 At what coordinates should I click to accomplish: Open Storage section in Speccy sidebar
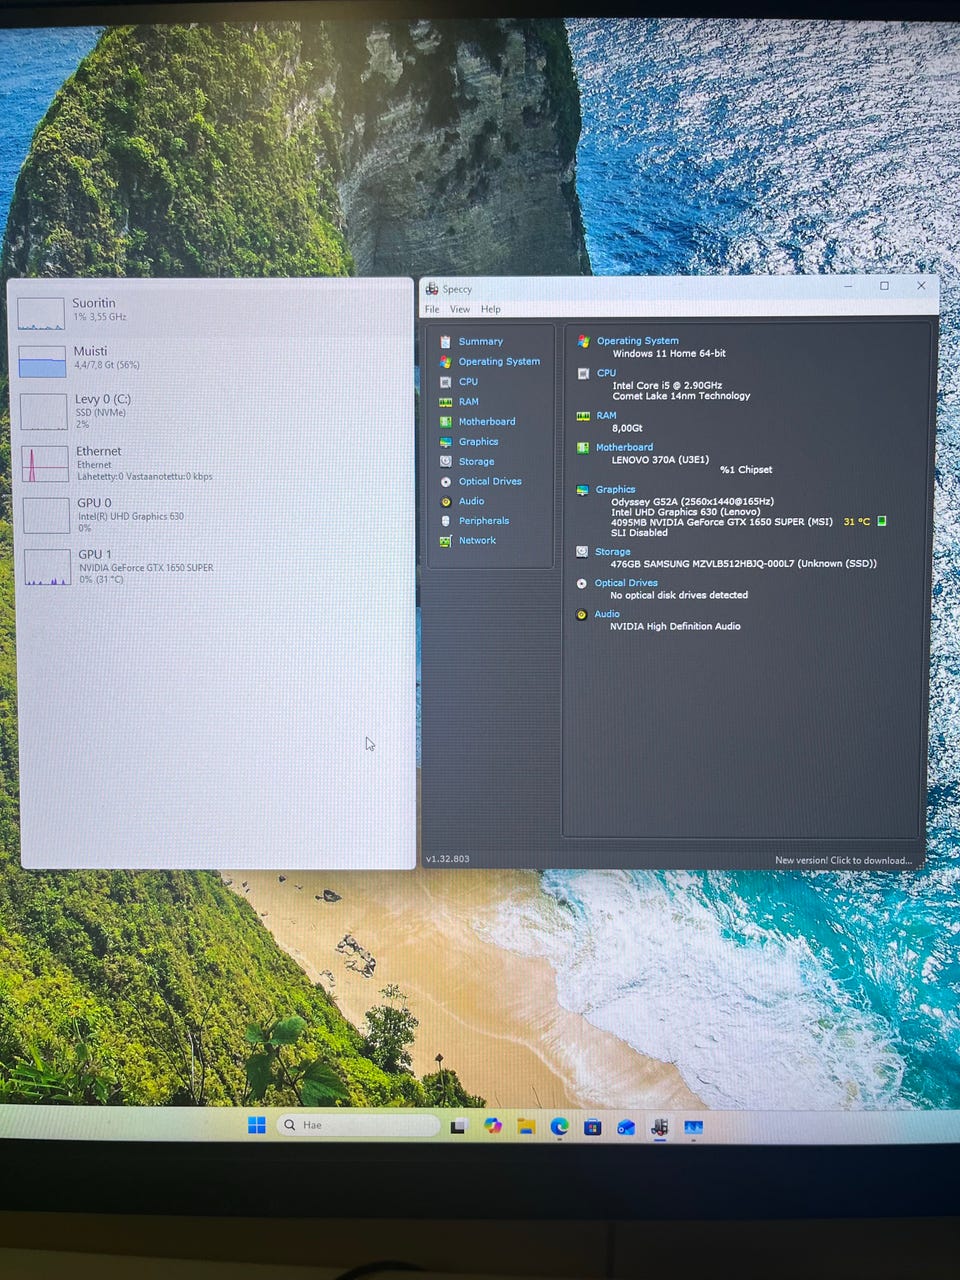coord(476,461)
